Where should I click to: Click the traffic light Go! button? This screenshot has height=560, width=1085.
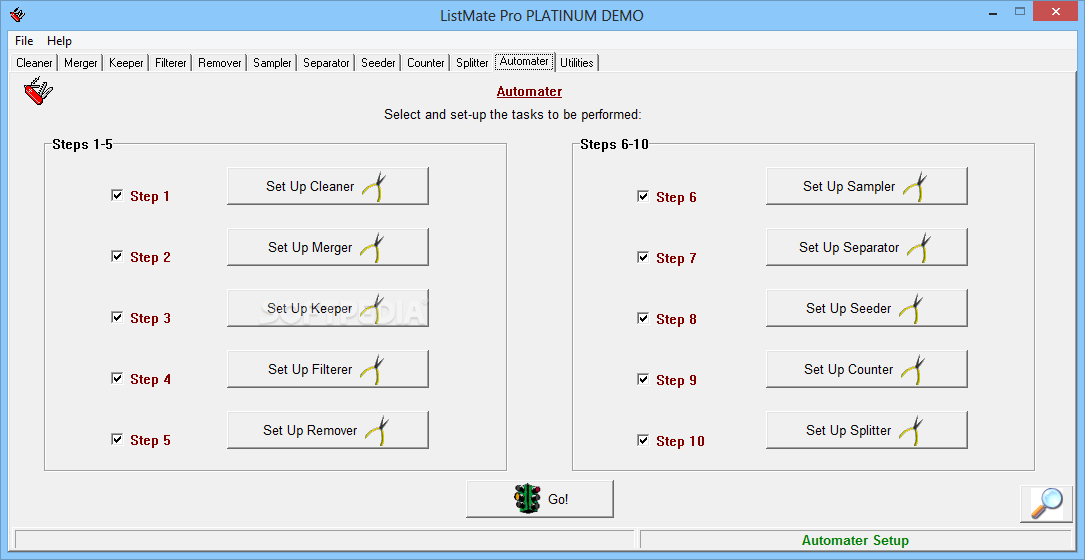(540, 499)
